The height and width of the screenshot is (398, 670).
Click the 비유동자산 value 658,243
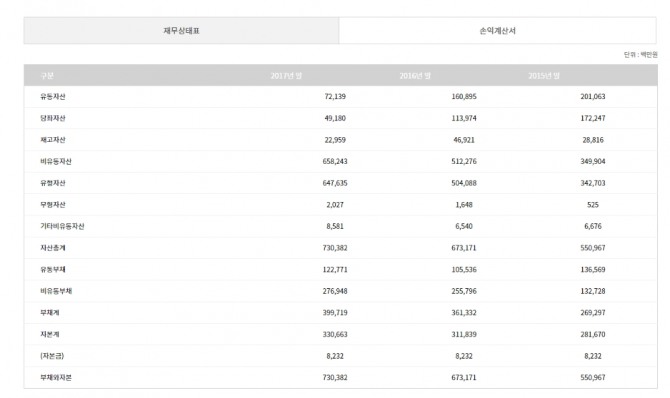pos(335,161)
